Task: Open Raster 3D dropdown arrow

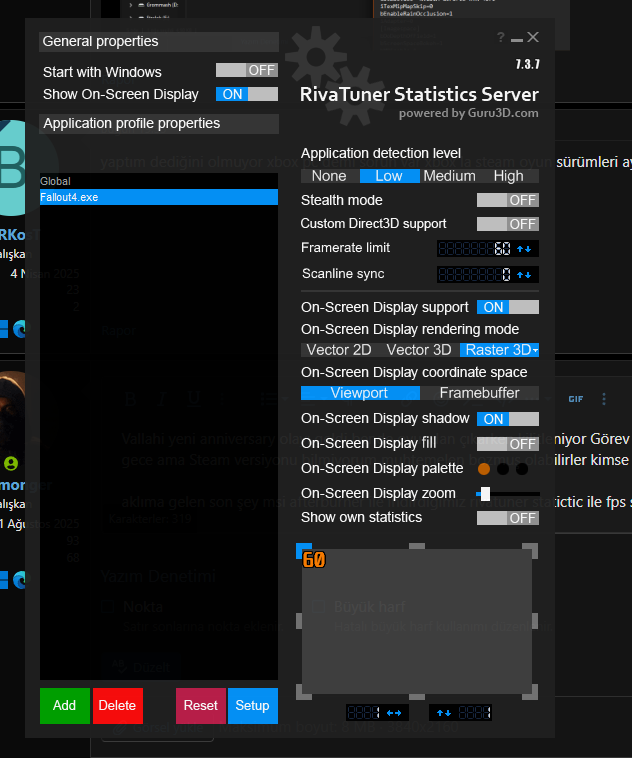Action: pyautogui.click(x=535, y=350)
